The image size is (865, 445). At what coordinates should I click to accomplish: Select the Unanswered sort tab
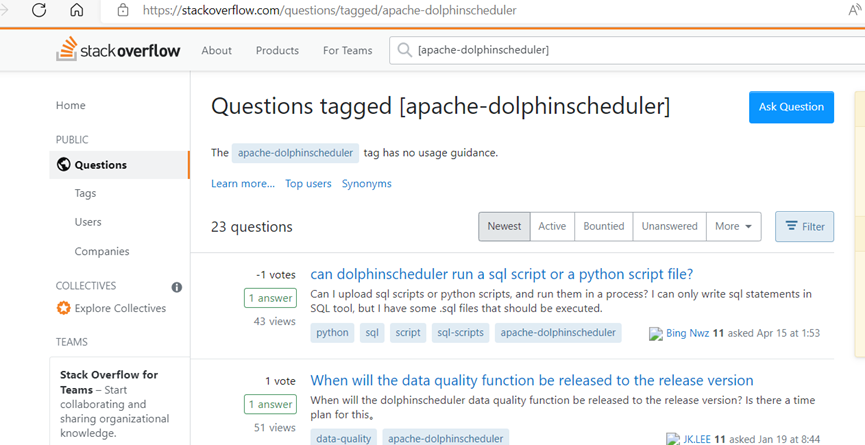670,226
